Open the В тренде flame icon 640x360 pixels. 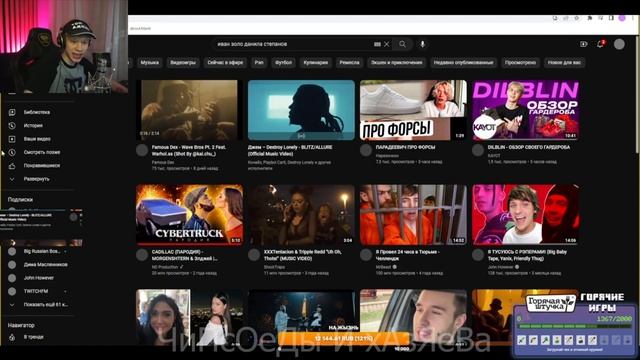coord(12,337)
